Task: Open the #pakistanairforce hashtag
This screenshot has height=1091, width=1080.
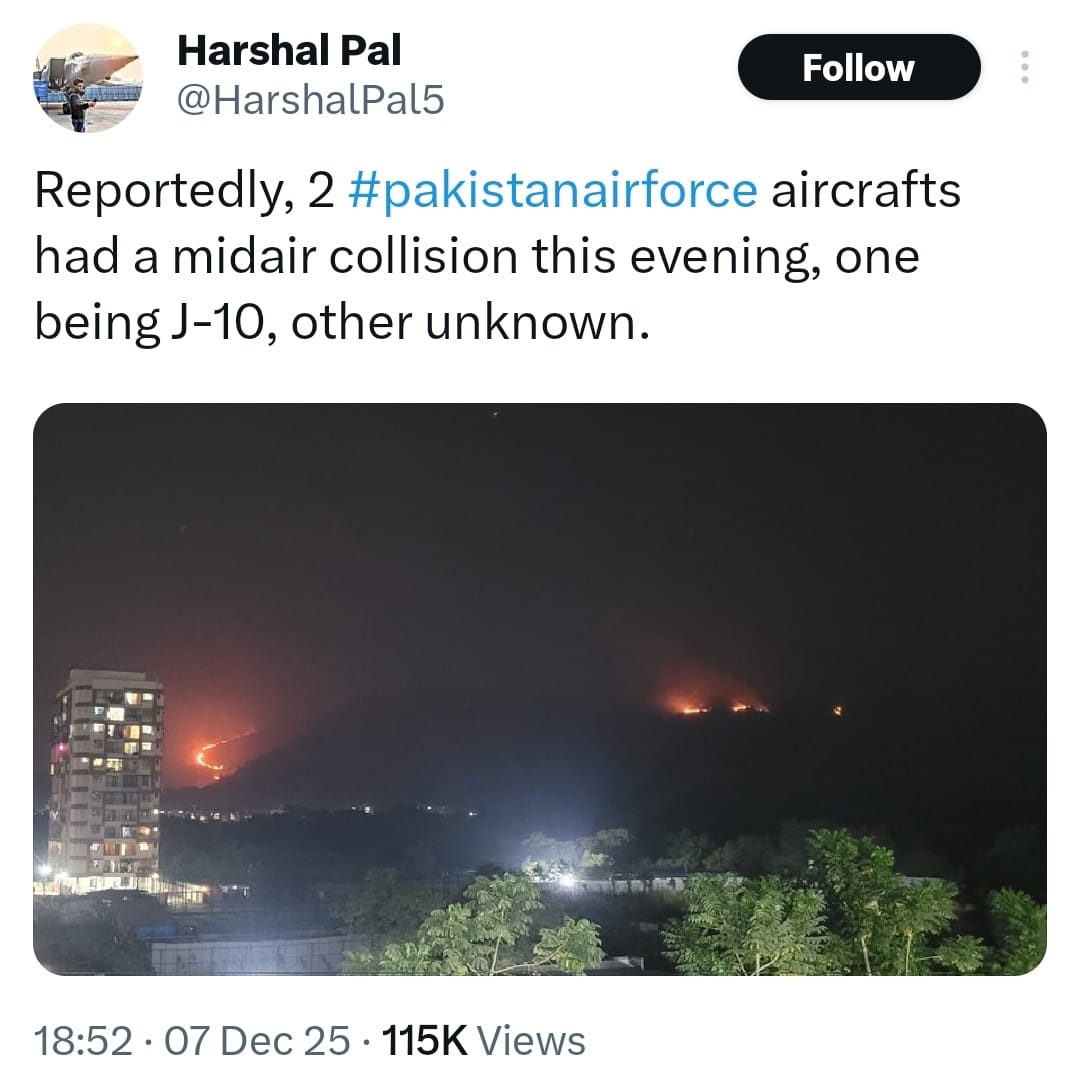Action: [552, 190]
